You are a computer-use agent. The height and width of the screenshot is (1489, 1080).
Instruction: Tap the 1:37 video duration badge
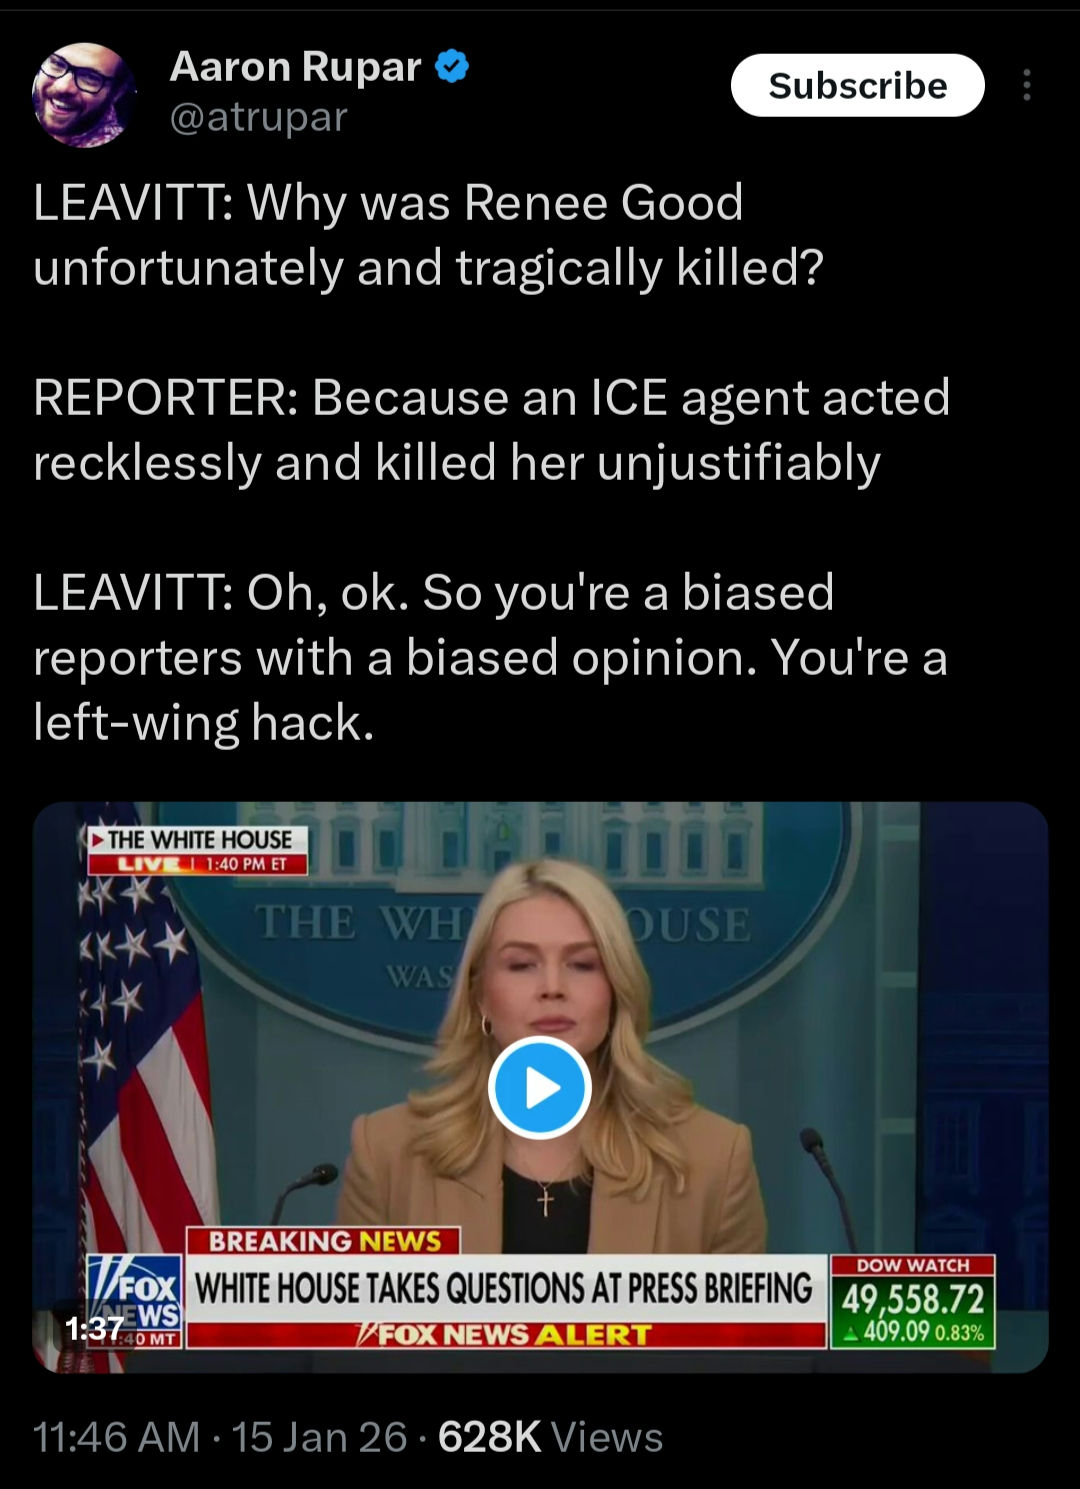(x=94, y=1328)
